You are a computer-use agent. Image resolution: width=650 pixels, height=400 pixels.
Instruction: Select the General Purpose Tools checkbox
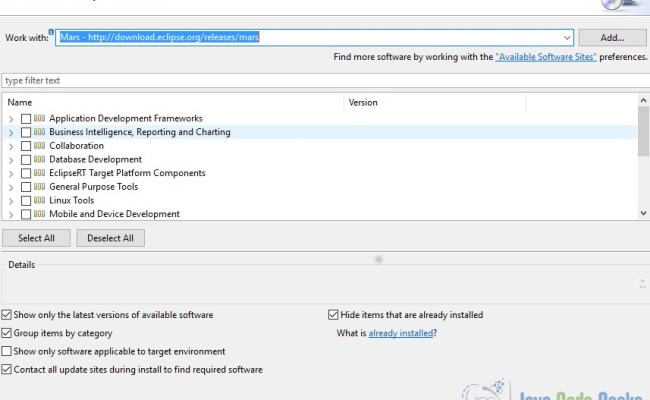[x=26, y=187]
